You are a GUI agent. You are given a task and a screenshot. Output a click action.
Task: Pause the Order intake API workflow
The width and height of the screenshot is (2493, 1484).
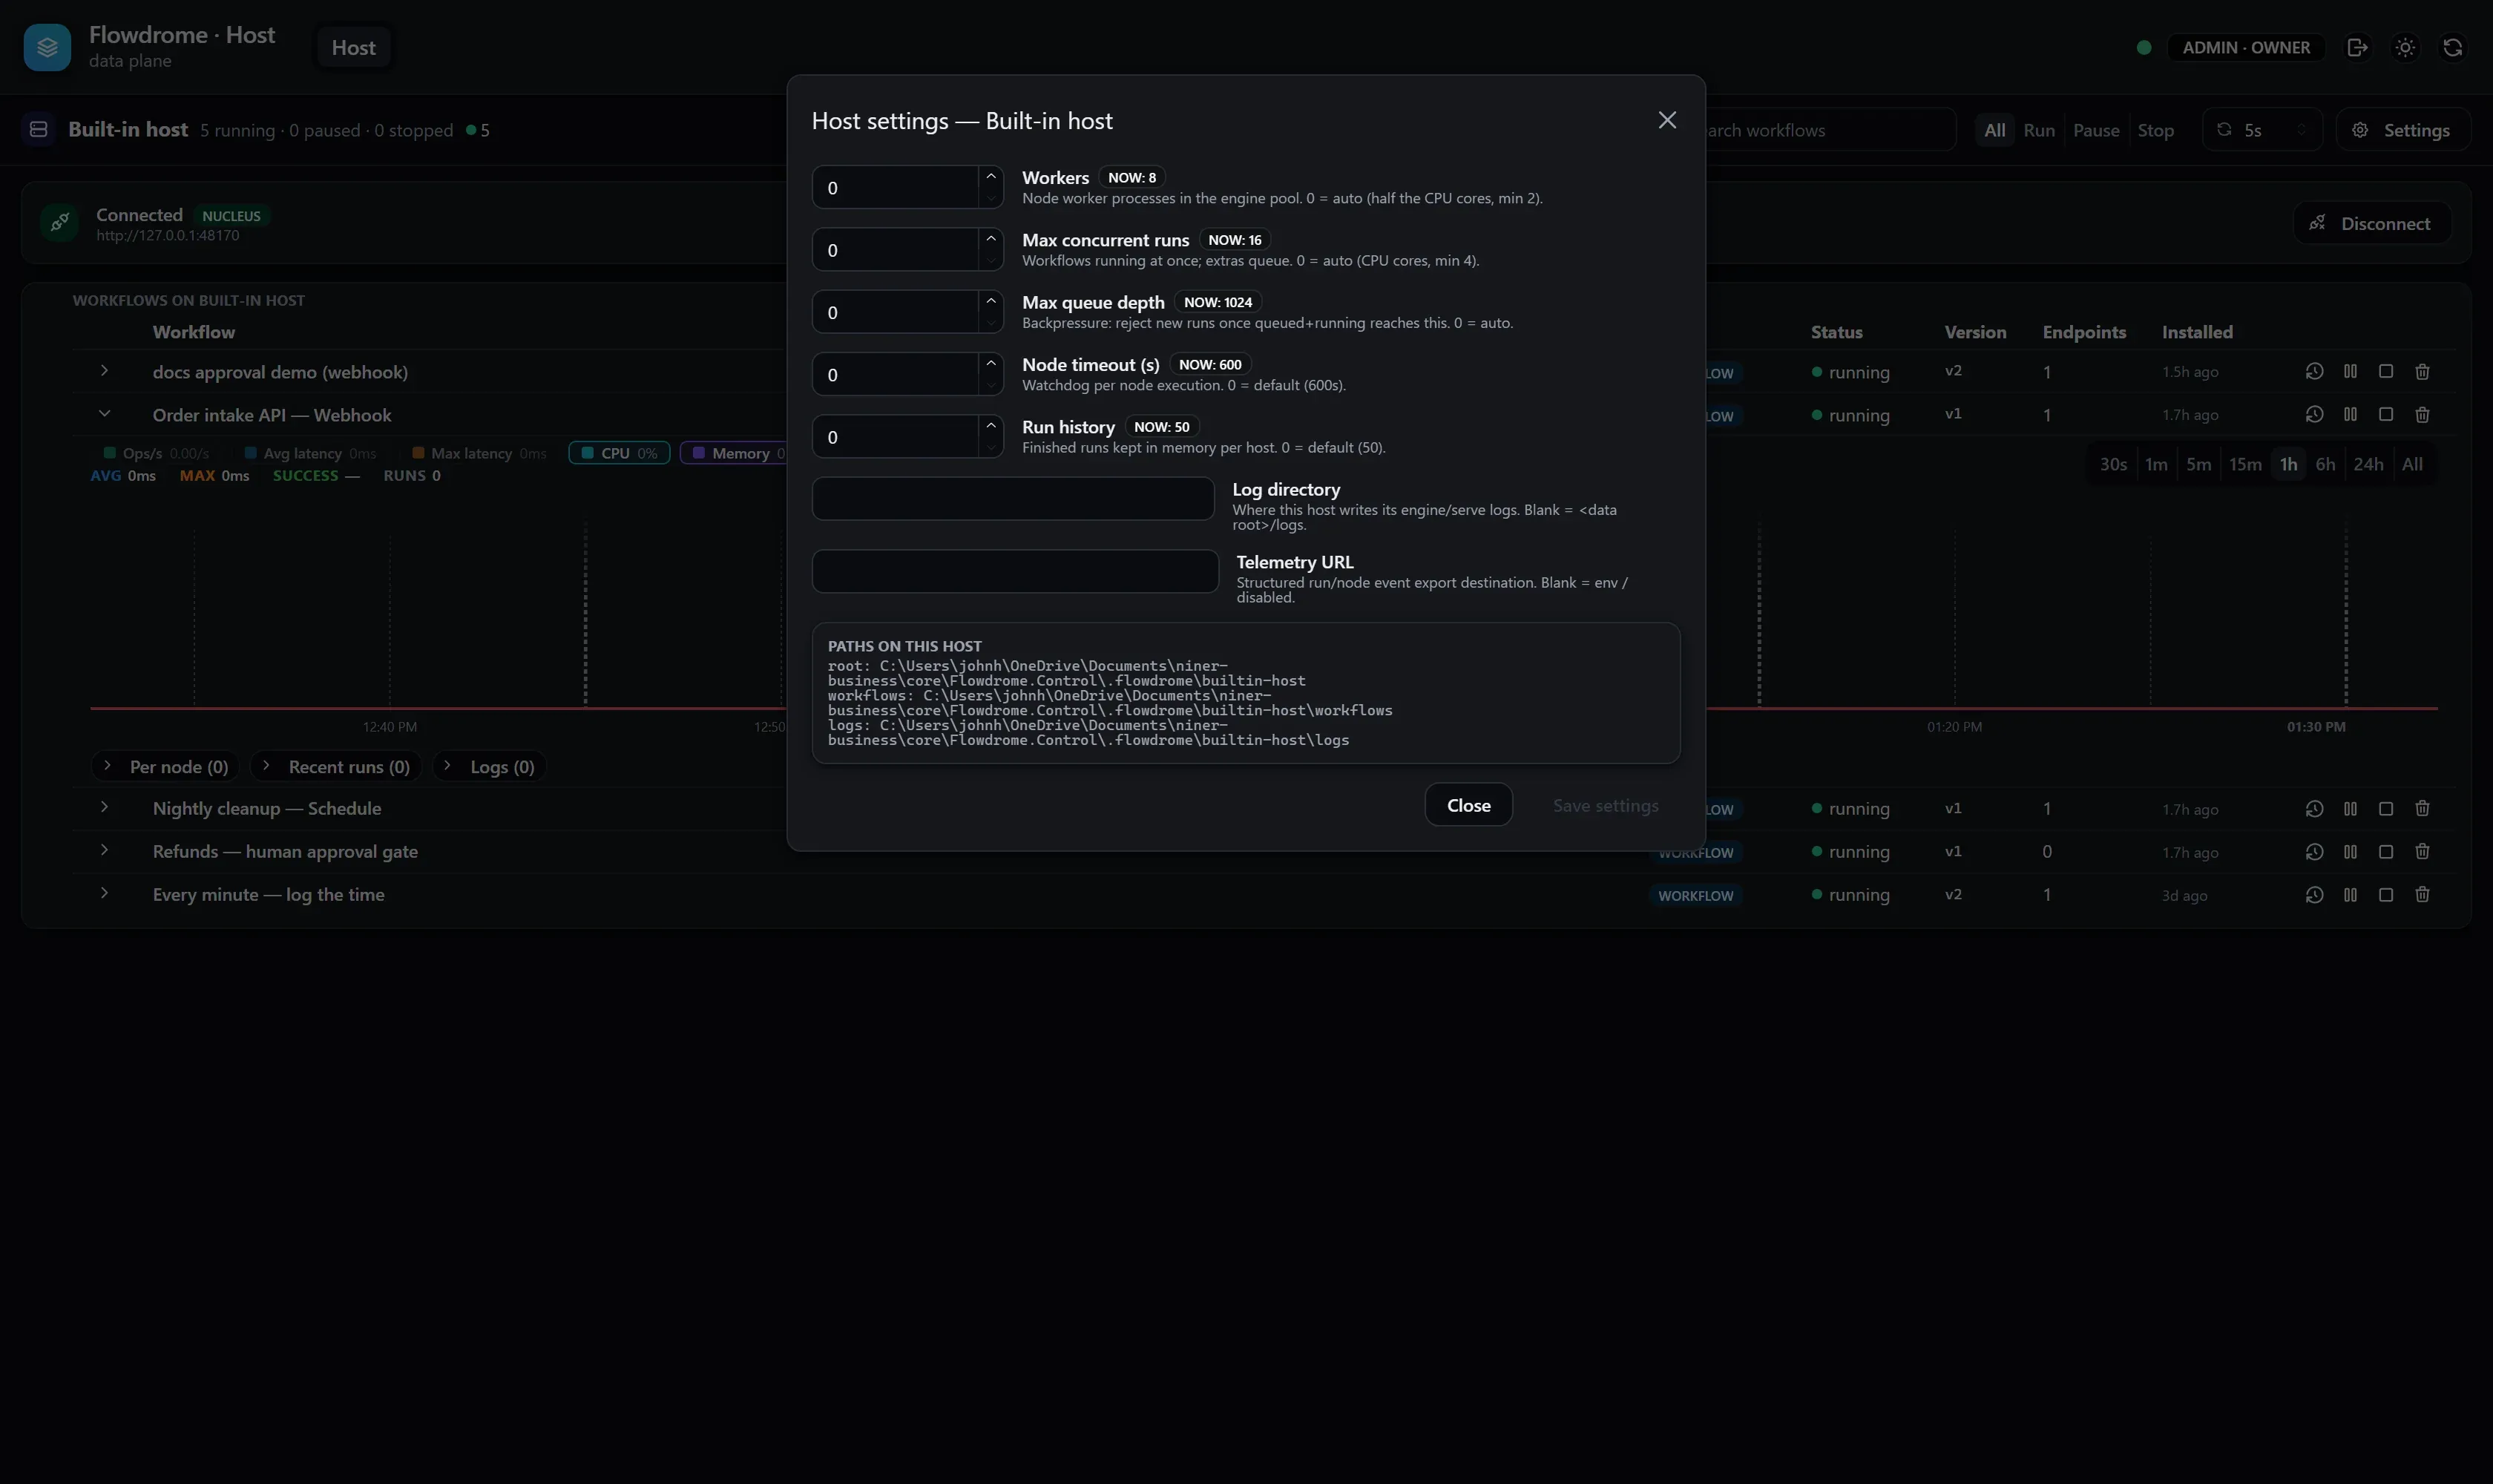point(2350,415)
